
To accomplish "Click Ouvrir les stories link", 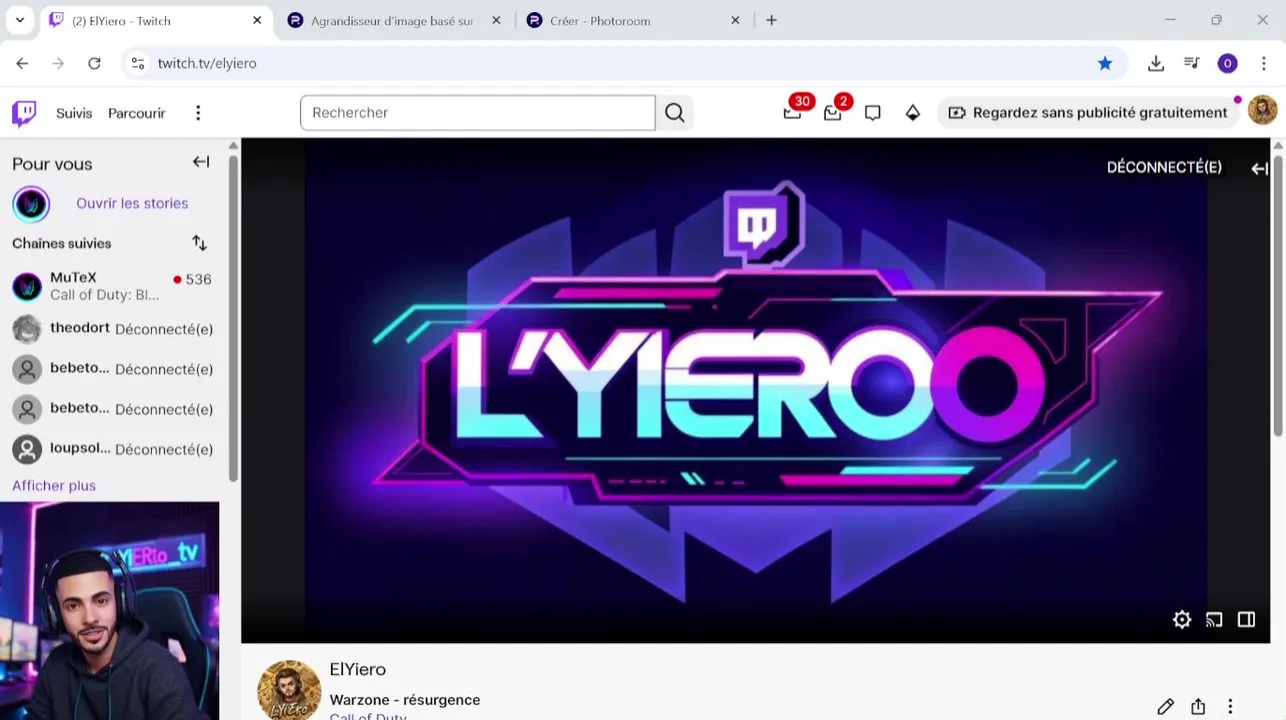I will click(x=132, y=203).
